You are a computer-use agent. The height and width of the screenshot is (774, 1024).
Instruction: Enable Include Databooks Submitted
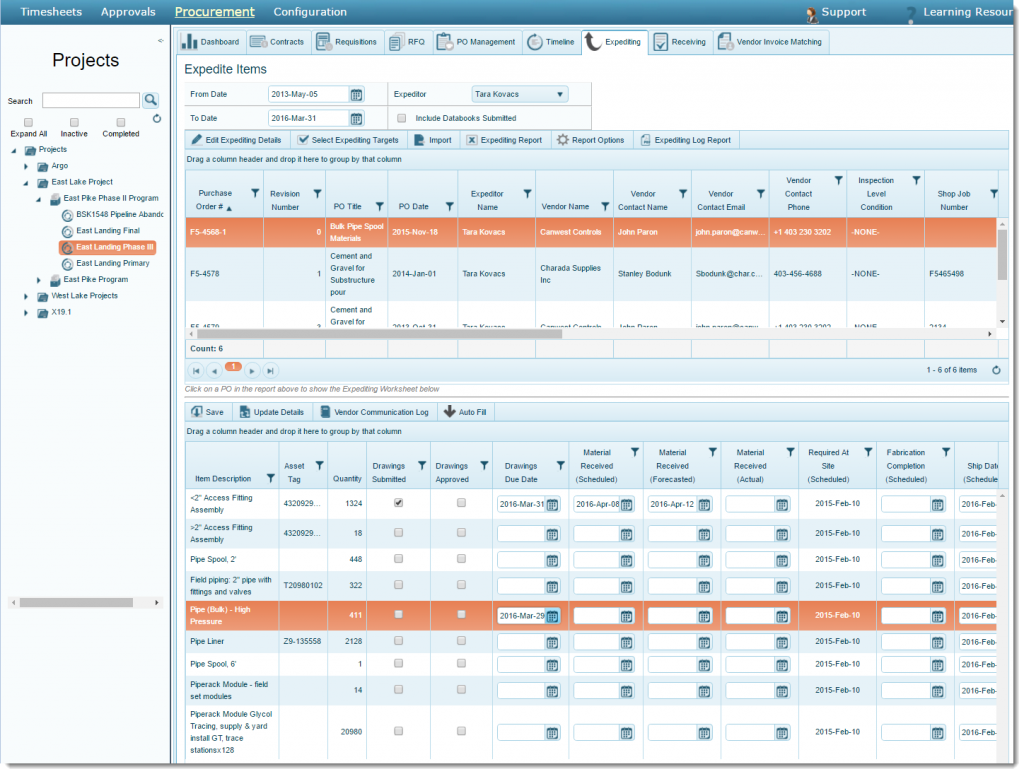(x=404, y=117)
